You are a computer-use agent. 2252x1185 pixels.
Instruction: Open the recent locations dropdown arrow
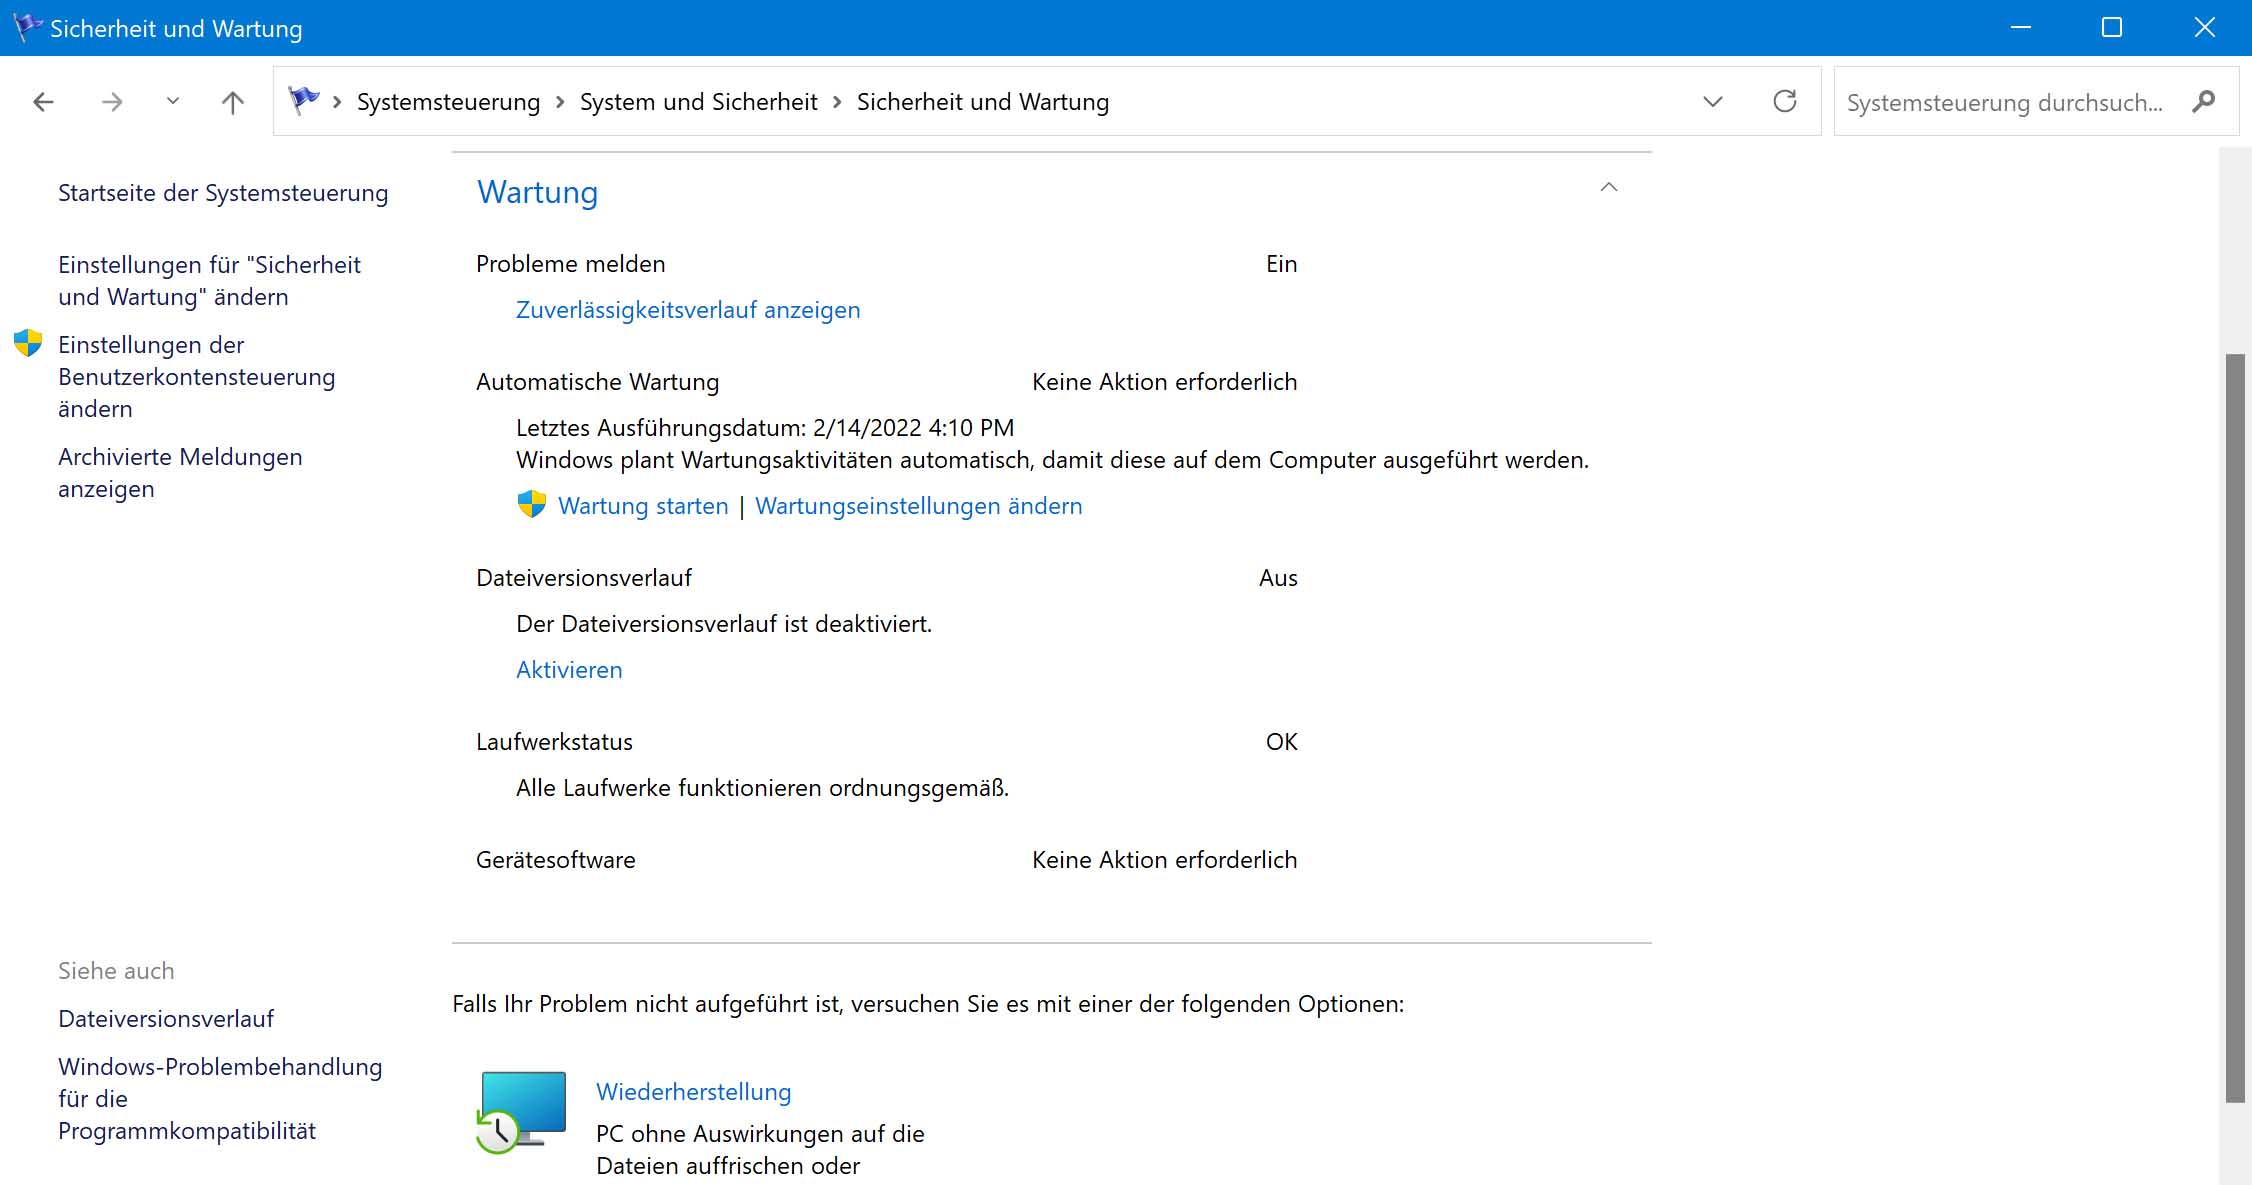click(x=173, y=101)
